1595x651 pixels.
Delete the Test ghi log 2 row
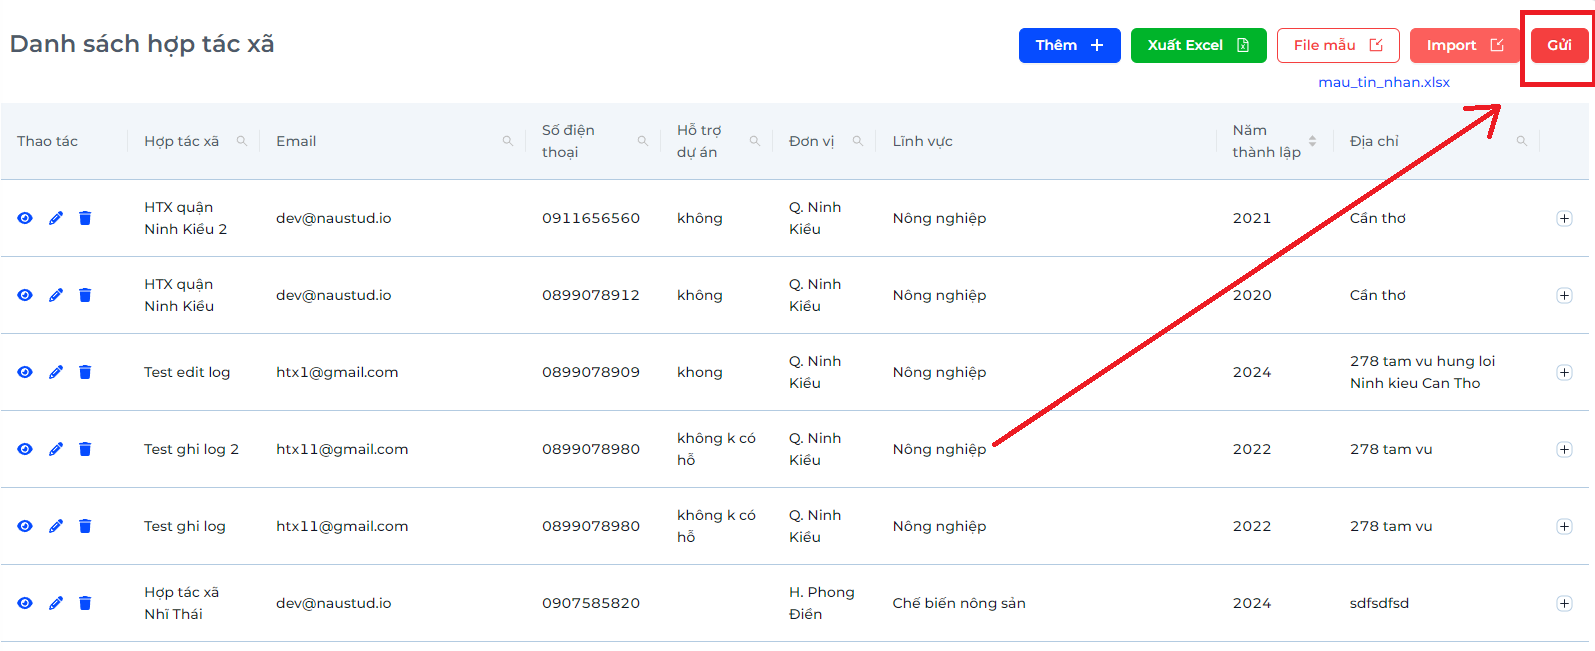(x=85, y=449)
